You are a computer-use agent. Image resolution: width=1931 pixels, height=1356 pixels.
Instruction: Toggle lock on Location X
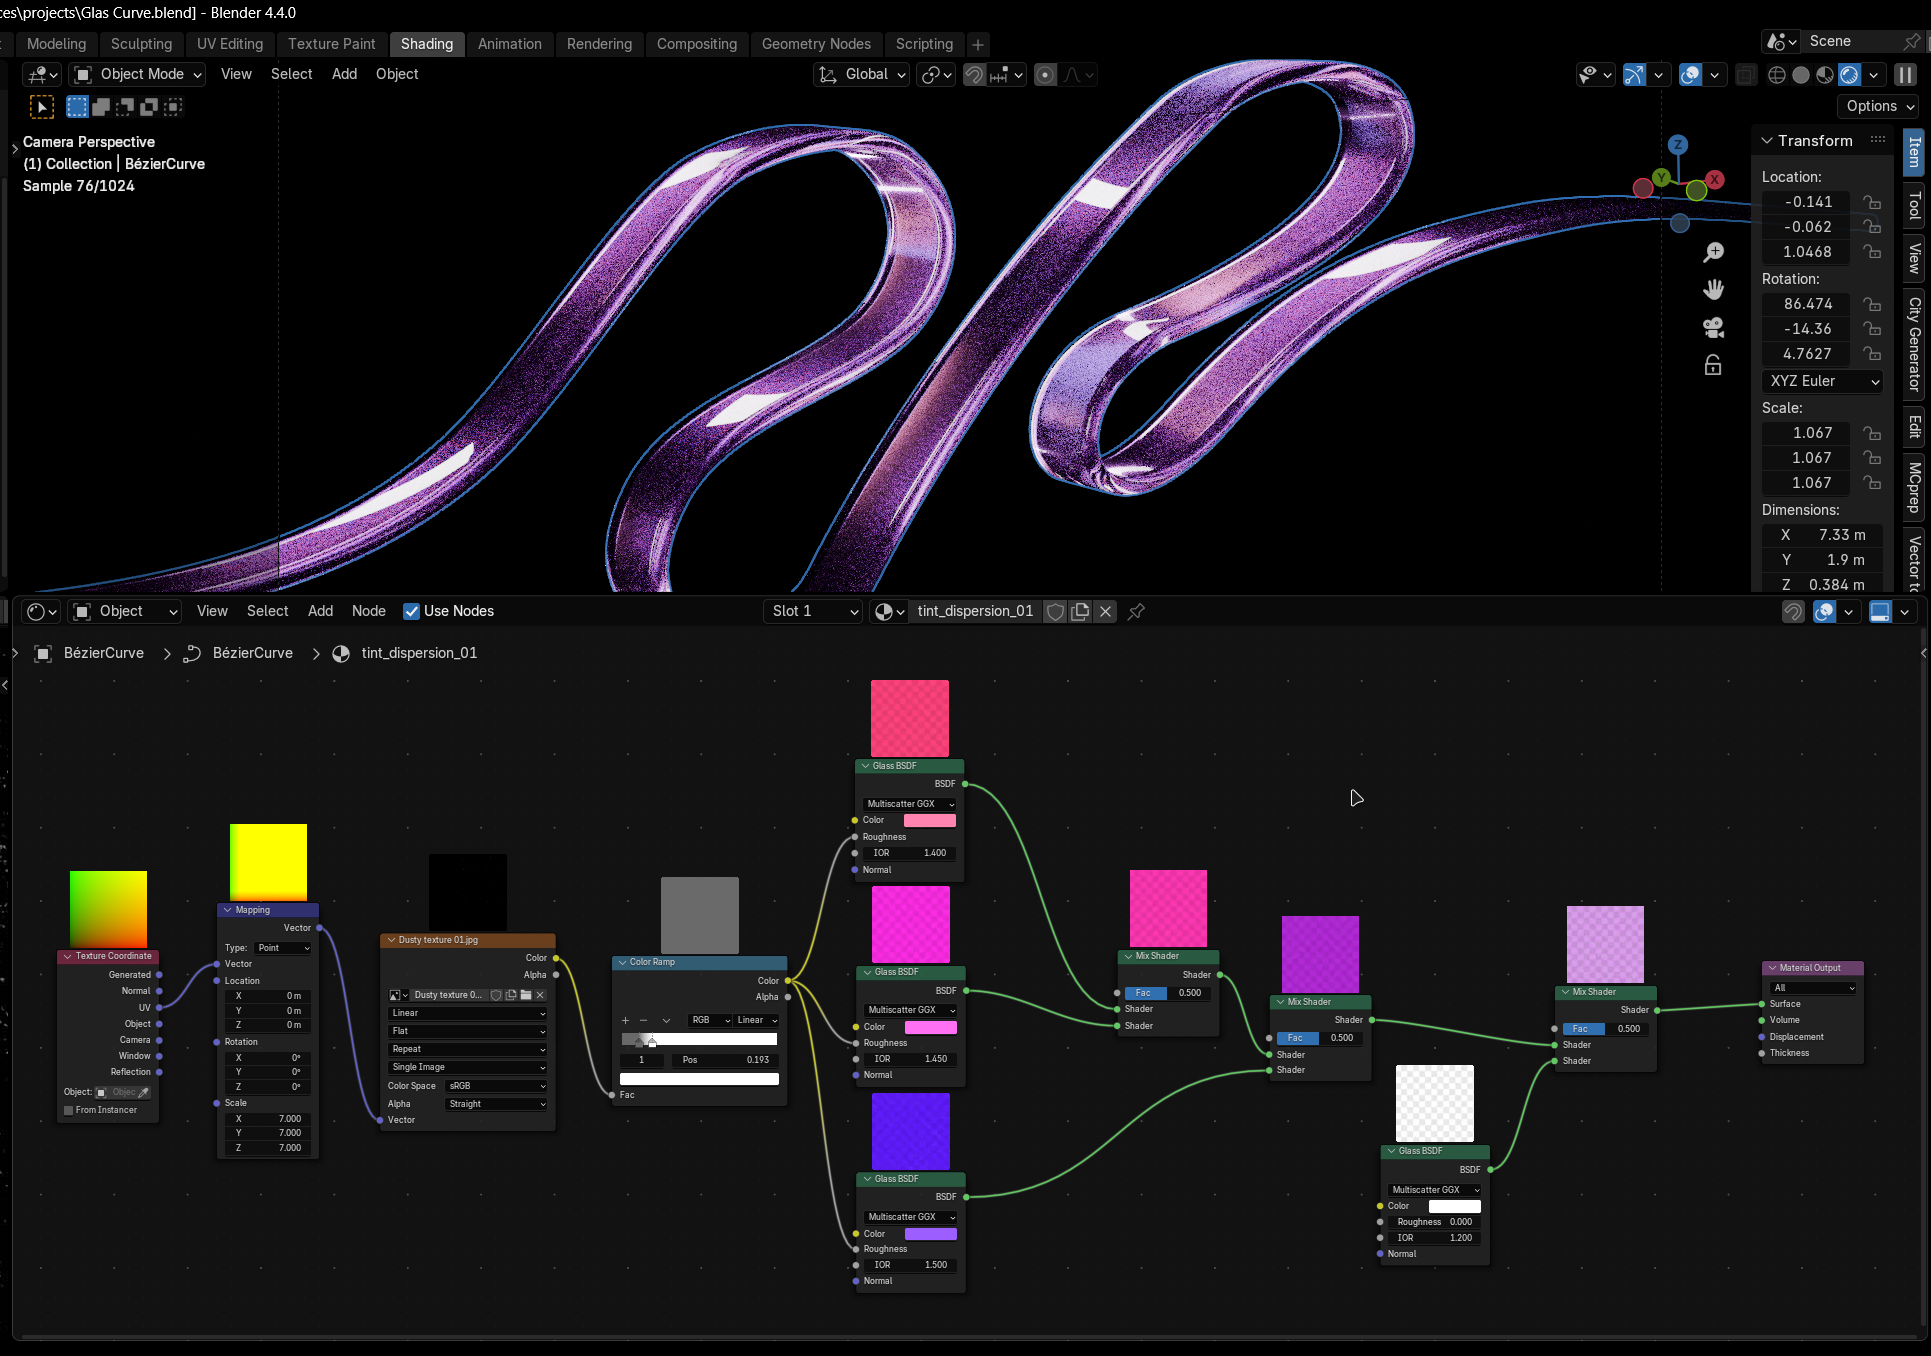point(1872,202)
